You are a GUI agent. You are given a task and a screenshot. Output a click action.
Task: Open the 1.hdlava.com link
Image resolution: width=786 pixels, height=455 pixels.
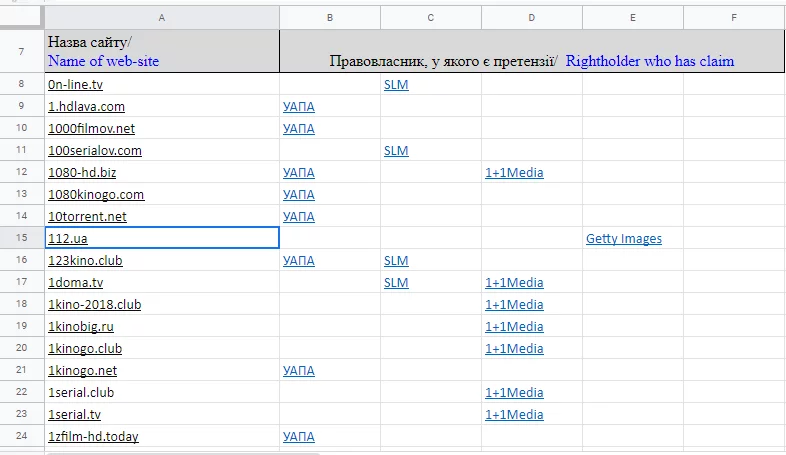(86, 107)
